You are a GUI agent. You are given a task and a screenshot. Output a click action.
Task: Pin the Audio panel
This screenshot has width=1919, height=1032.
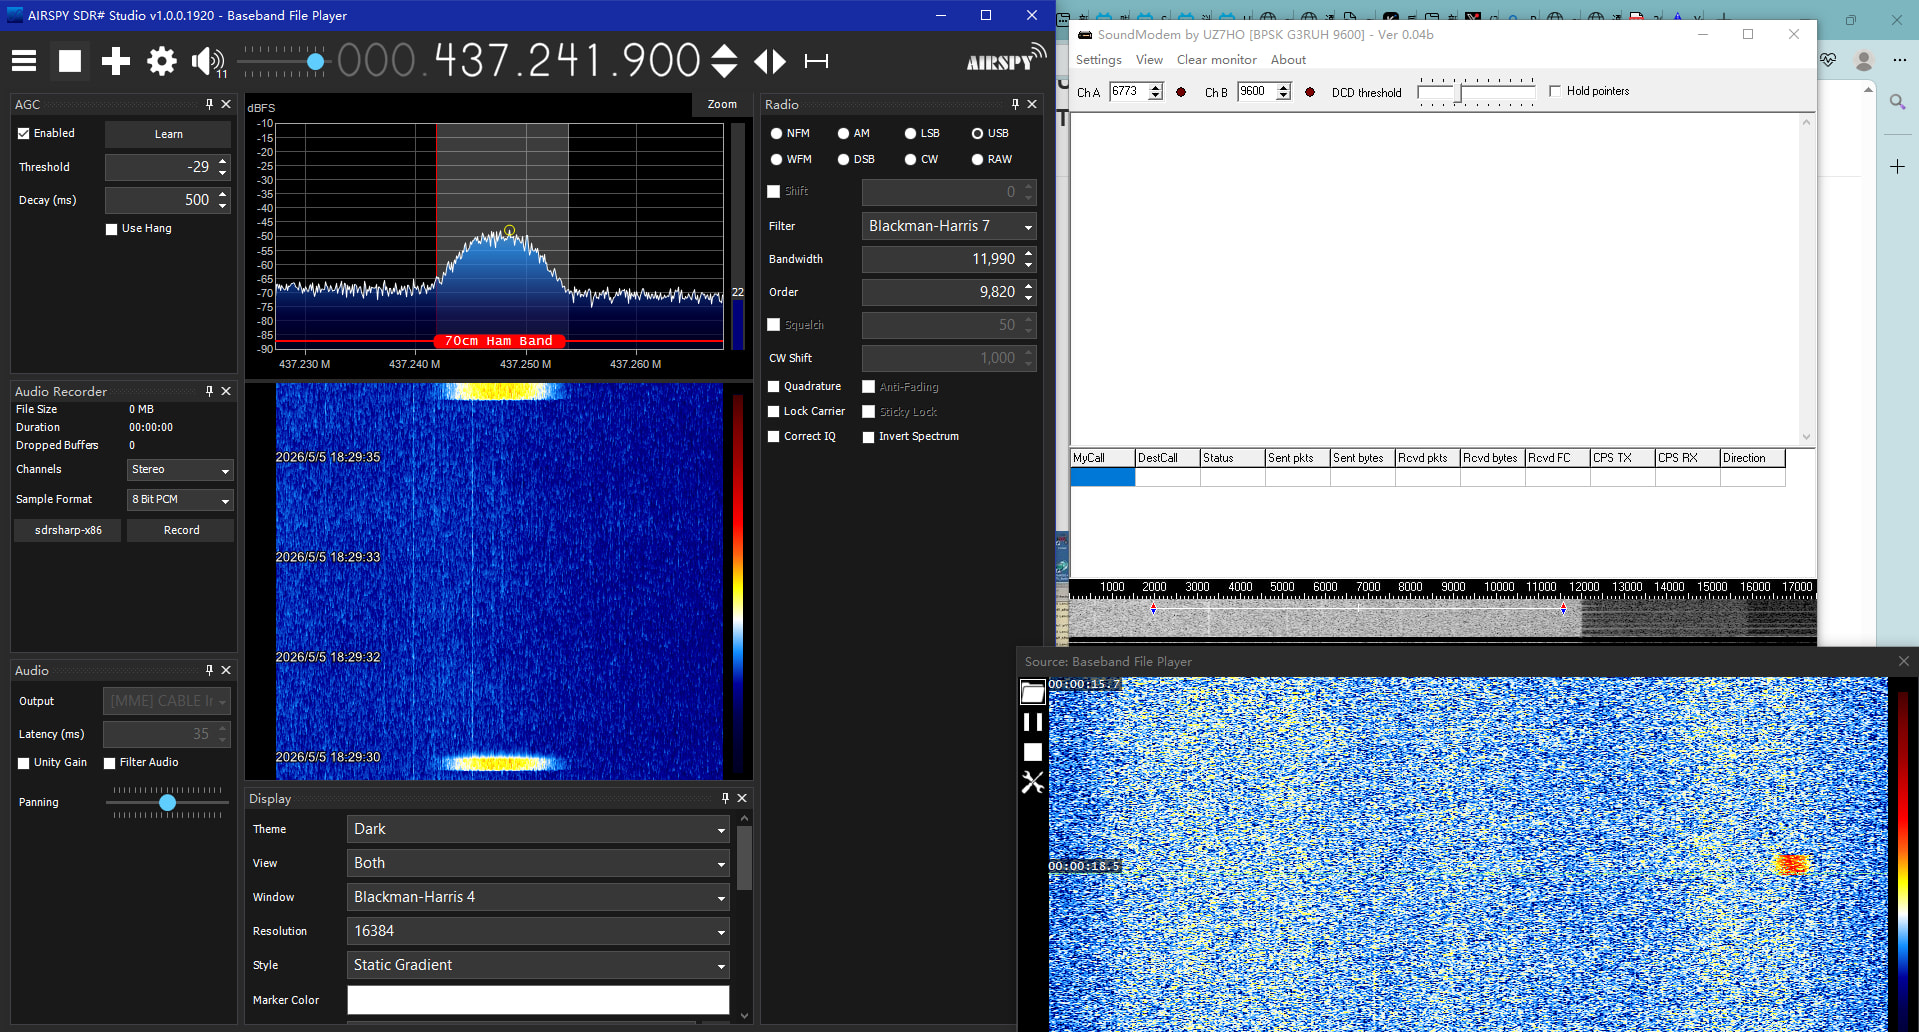coord(209,670)
